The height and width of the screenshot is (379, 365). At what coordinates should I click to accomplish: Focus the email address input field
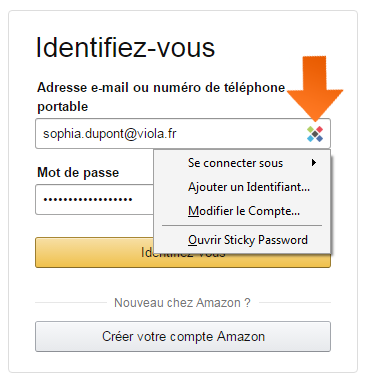[x=183, y=134]
